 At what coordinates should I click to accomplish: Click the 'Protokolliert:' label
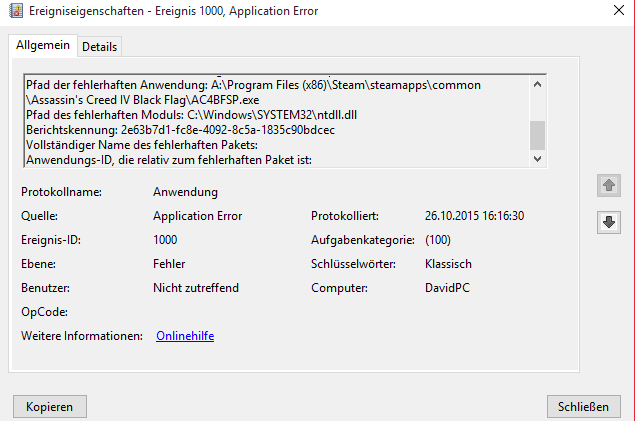[x=345, y=216]
